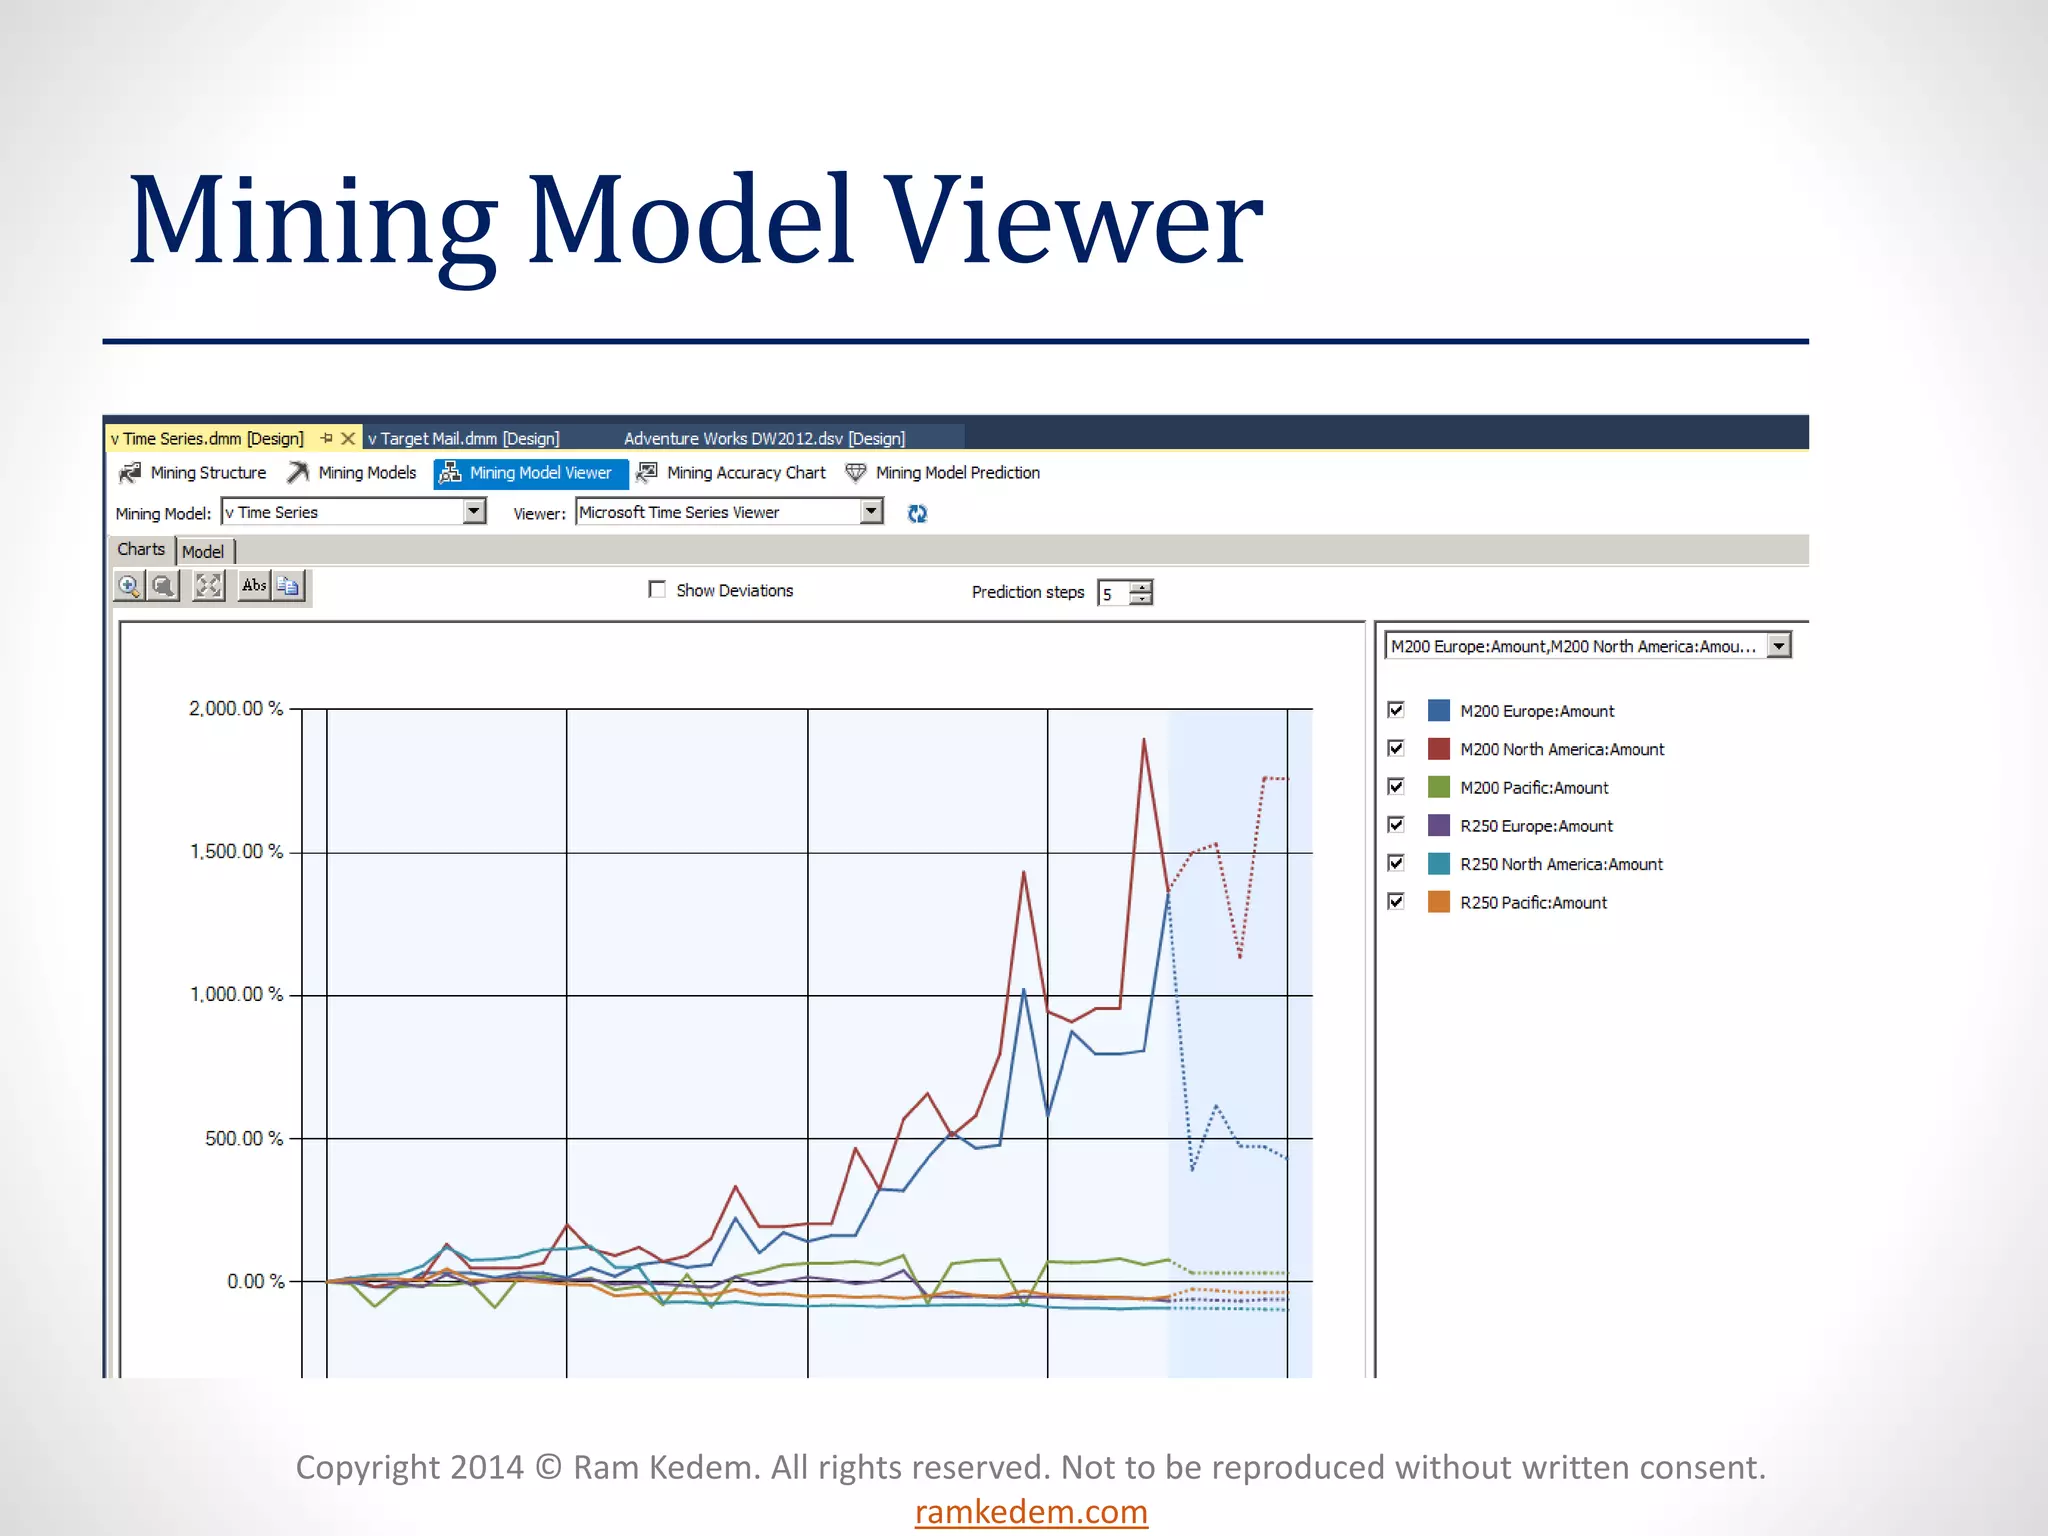Uncheck the M200 Europe:Amount series
The image size is (2048, 1536).
[1396, 710]
